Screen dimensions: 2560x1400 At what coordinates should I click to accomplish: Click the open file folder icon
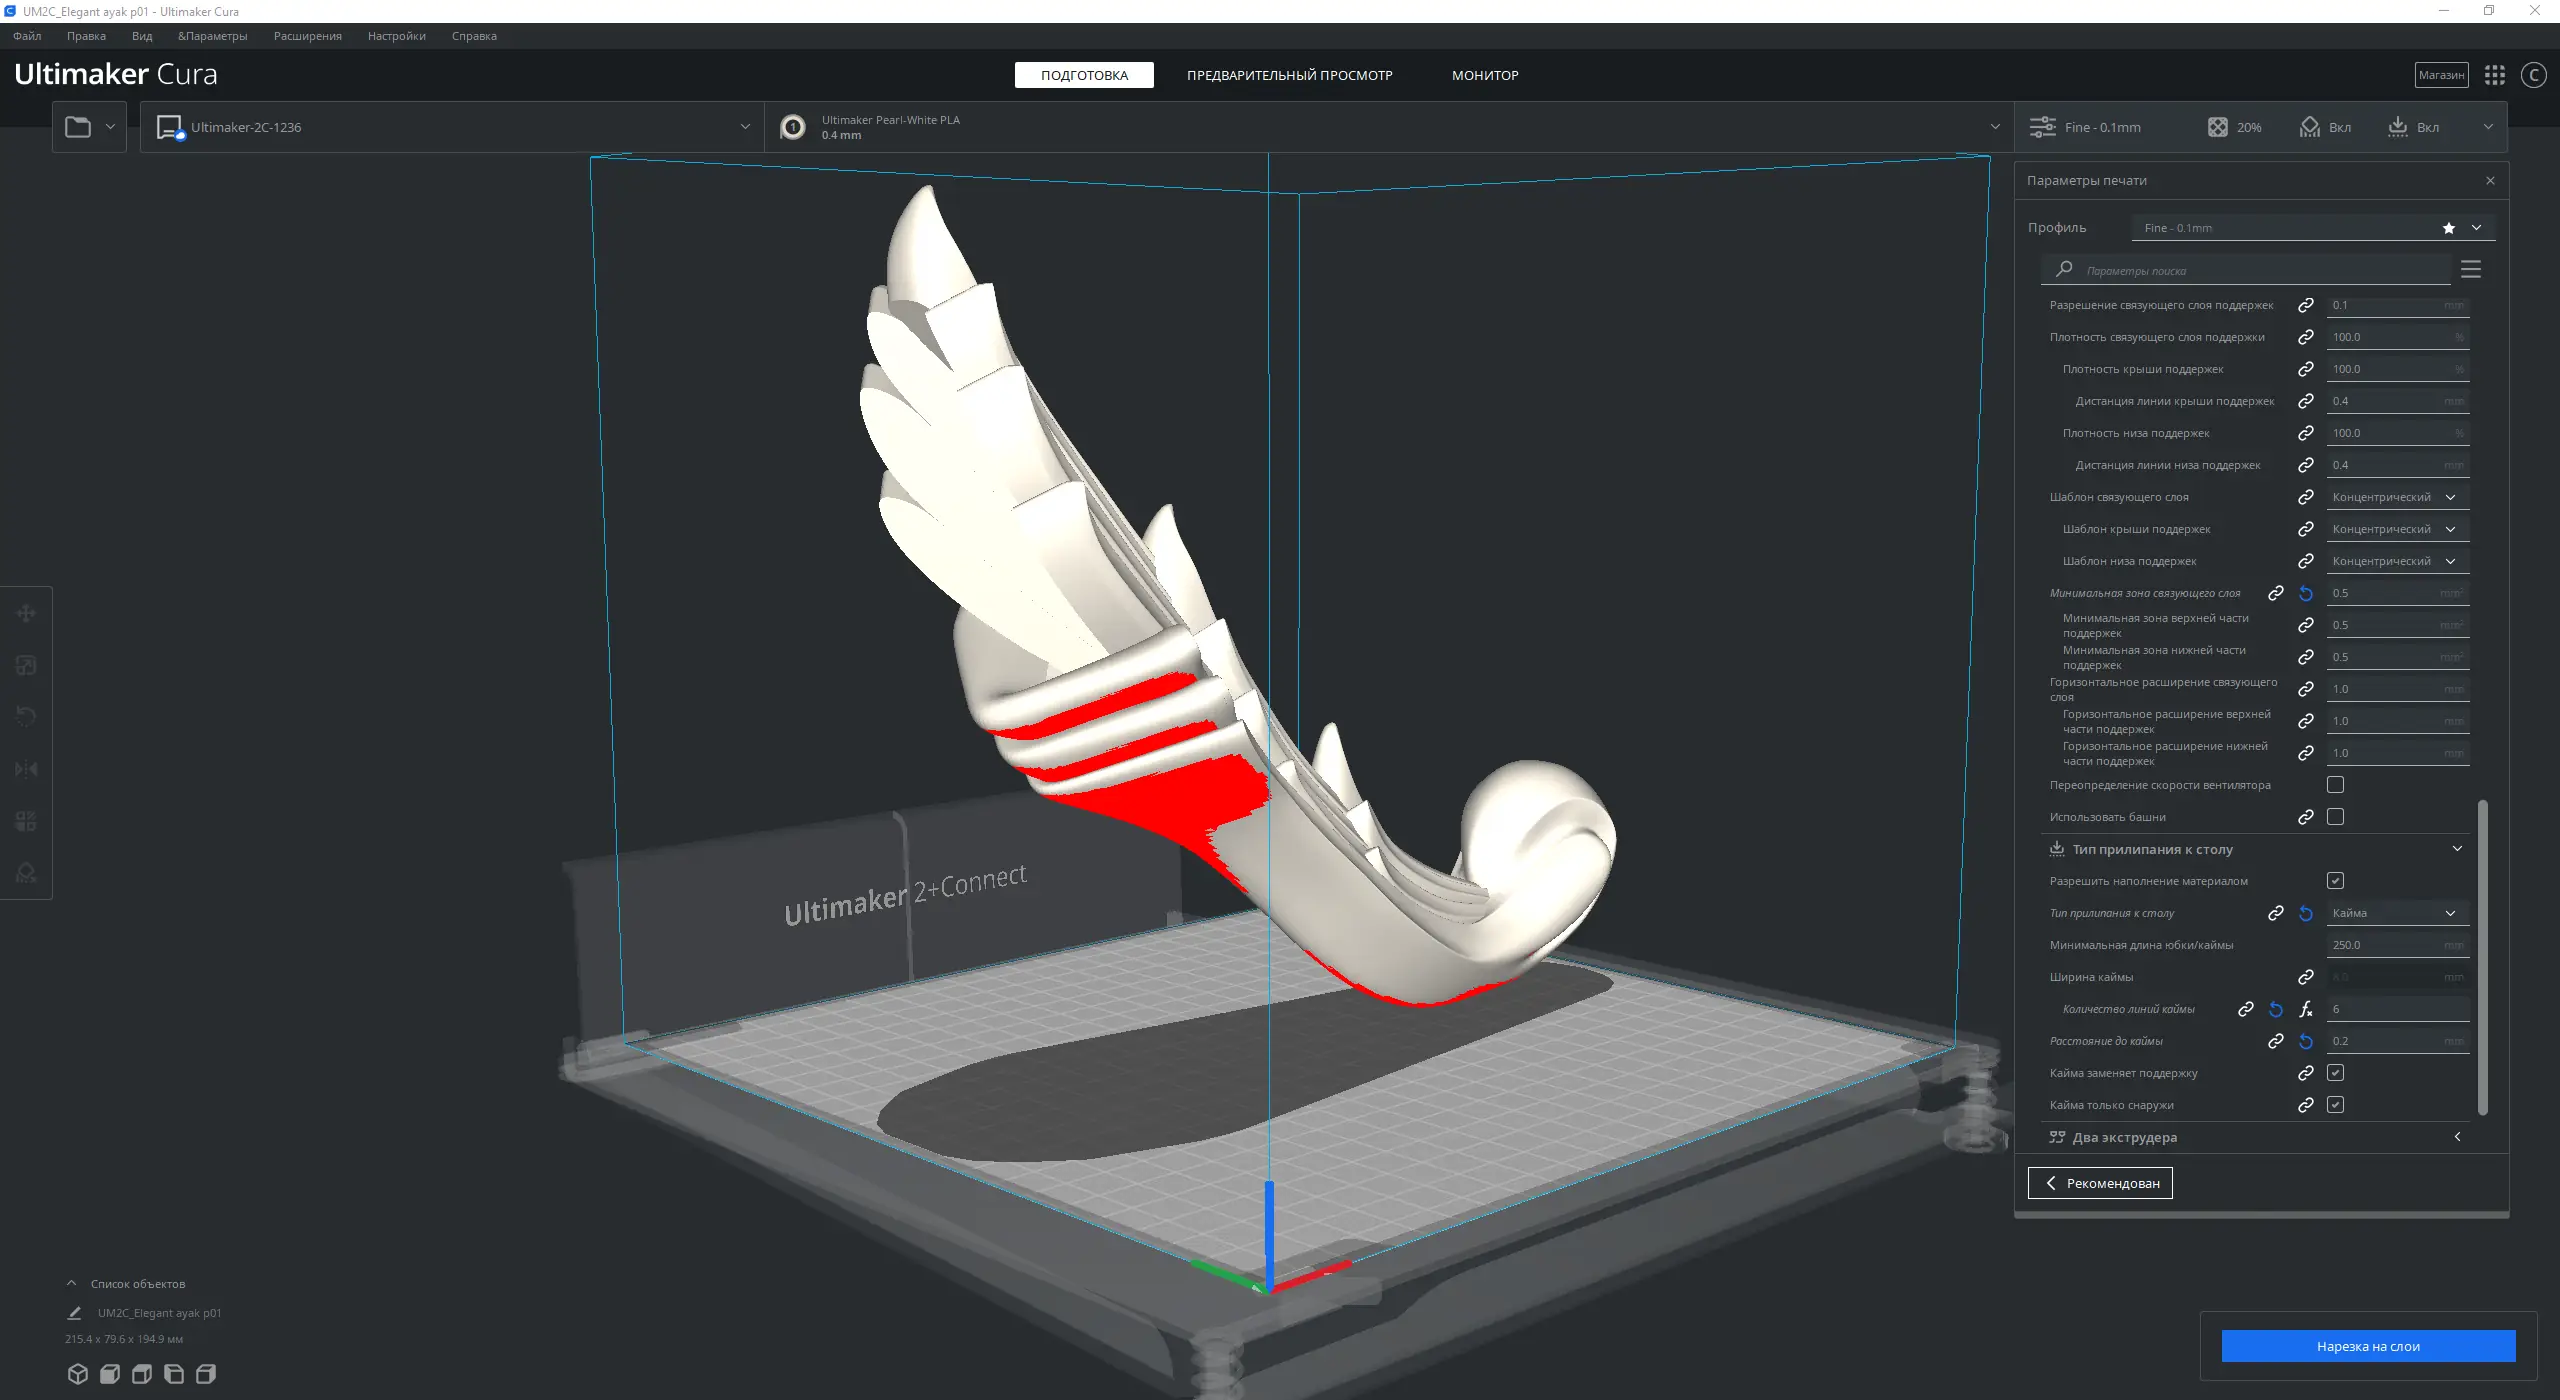point(78,127)
